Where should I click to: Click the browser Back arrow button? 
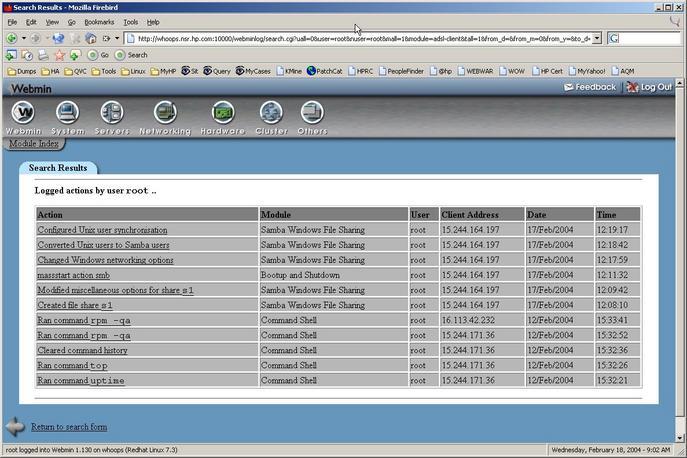11,38
